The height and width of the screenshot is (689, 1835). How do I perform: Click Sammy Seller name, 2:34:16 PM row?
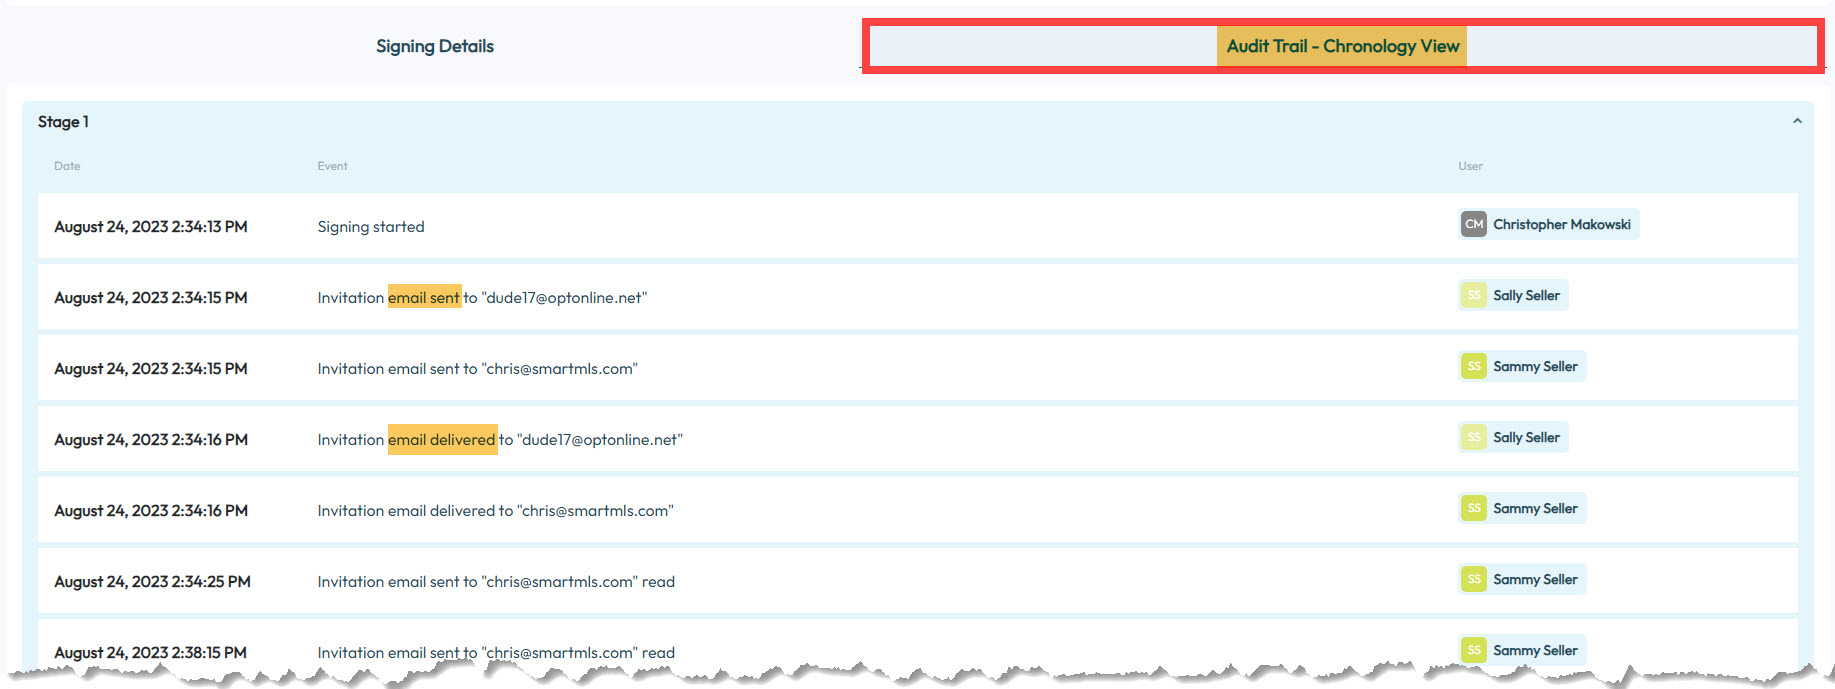click(x=1535, y=508)
